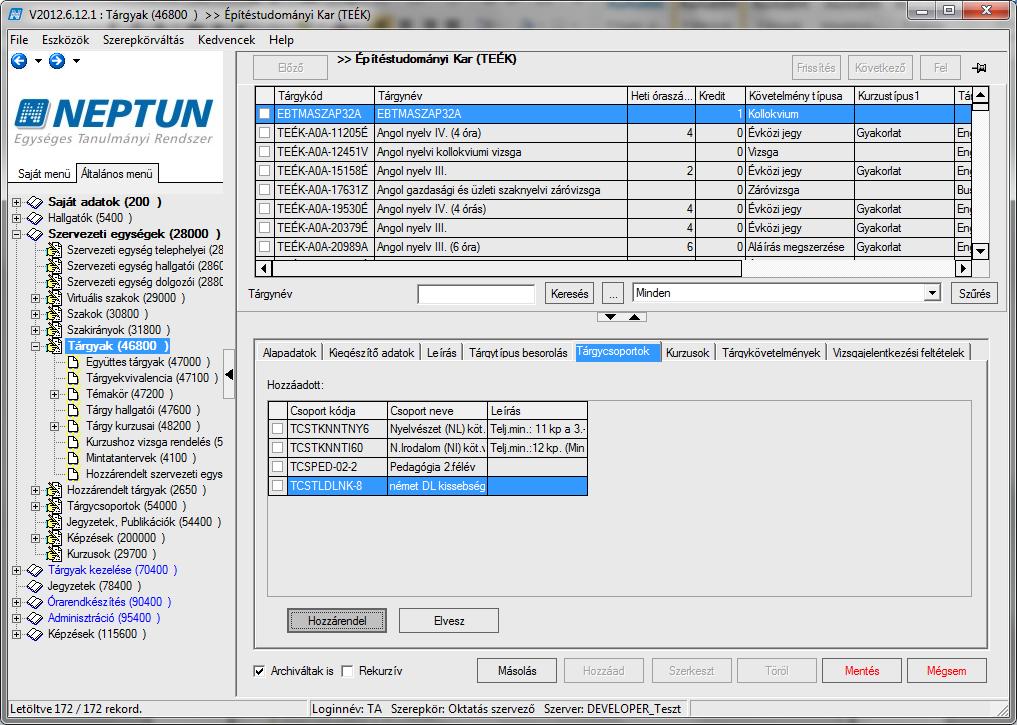1017x725 pixels.
Task: Collapse the Tárgyak (46800) tree node
Action: (36, 346)
